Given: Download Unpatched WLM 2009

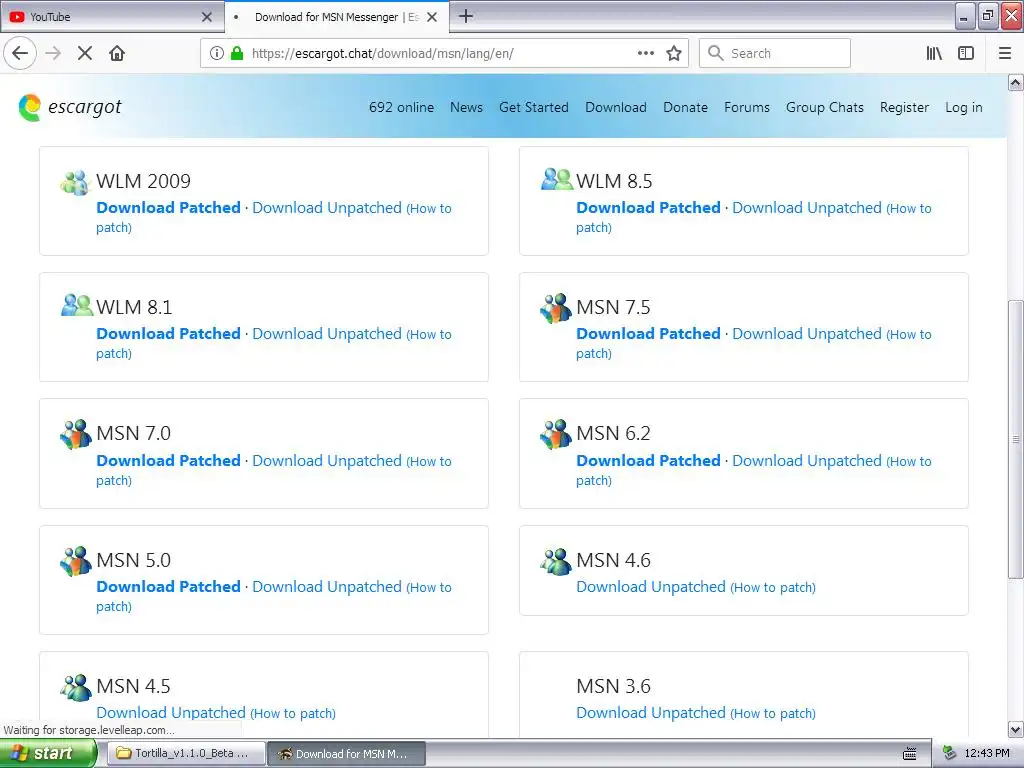Looking at the screenshot, I should pyautogui.click(x=327, y=208).
